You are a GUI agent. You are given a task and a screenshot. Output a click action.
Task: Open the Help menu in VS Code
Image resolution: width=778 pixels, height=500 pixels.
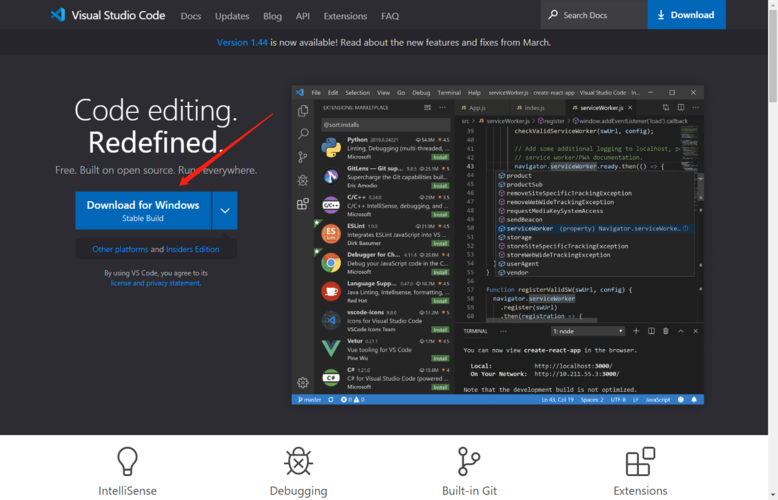click(474, 93)
